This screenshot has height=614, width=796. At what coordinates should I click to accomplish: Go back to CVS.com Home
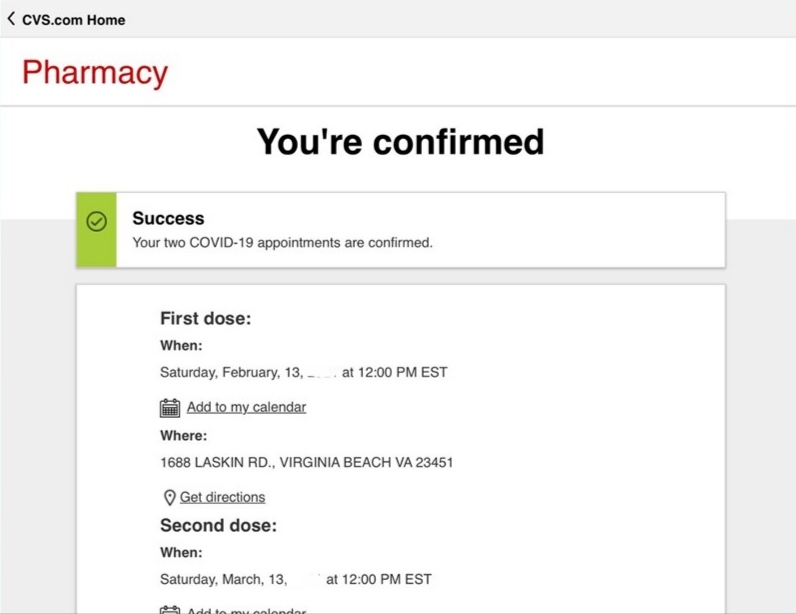73,20
